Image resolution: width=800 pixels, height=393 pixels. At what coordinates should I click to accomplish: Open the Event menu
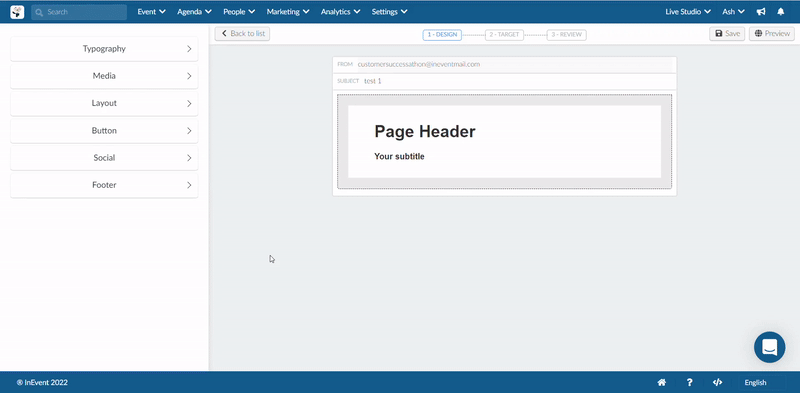[x=152, y=12]
